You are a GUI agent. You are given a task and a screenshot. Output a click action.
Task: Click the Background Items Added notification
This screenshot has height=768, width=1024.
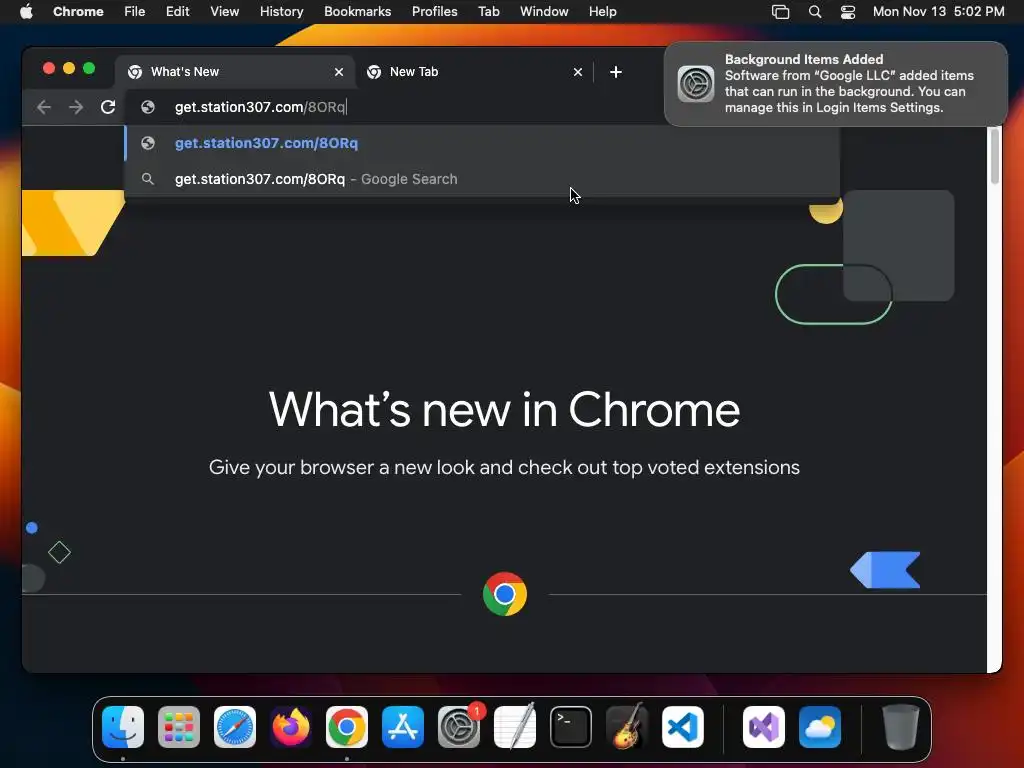click(x=836, y=84)
